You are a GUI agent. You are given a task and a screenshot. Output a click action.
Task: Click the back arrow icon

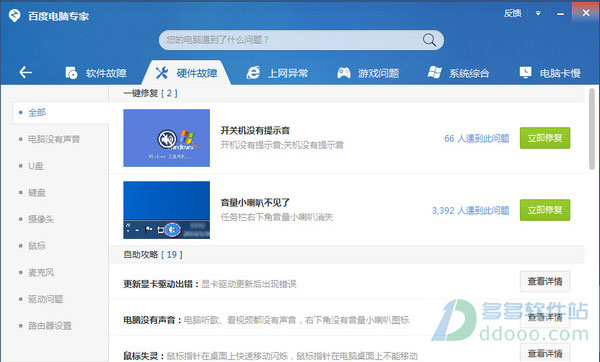25,72
